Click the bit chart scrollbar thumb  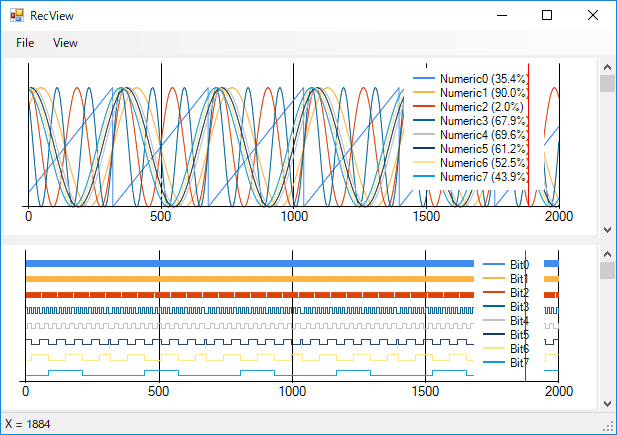(x=607, y=271)
